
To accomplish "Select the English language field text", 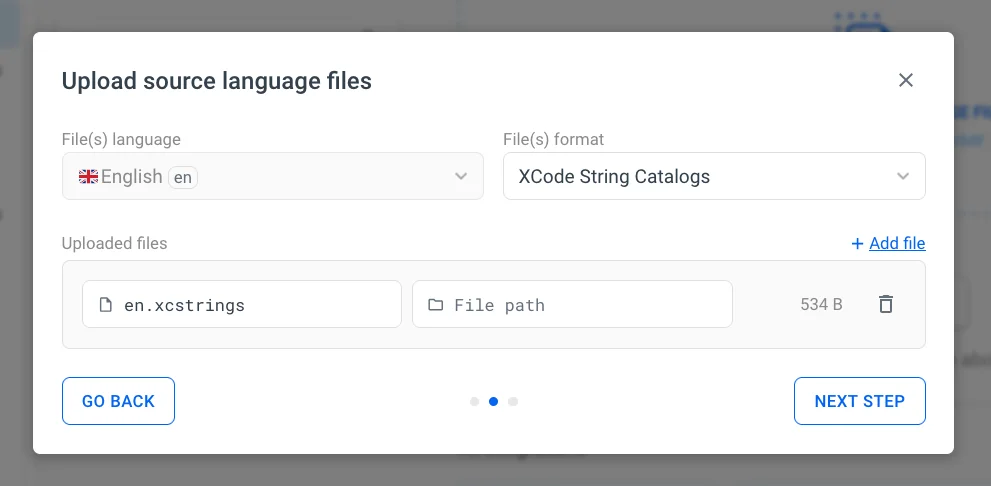I will (131, 177).
